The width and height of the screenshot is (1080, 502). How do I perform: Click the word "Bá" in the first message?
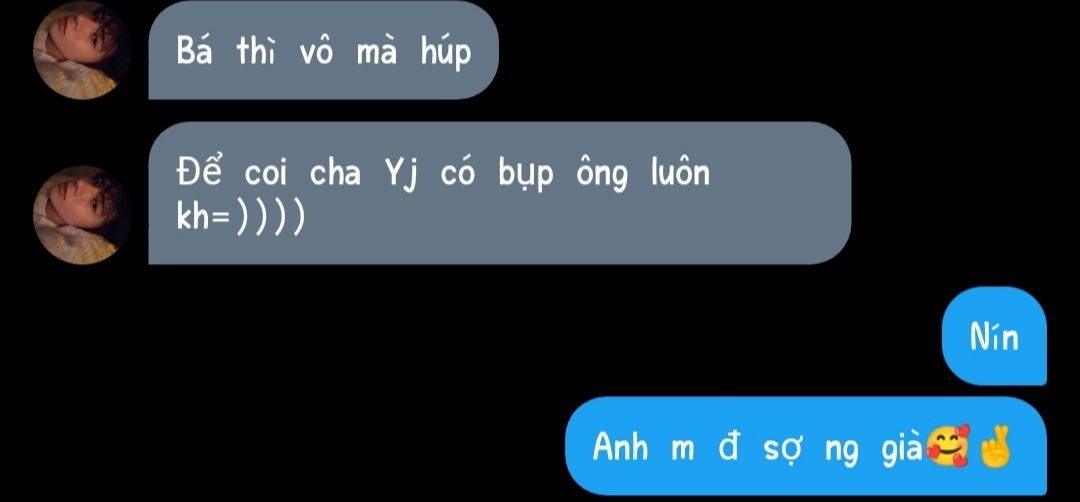point(195,50)
